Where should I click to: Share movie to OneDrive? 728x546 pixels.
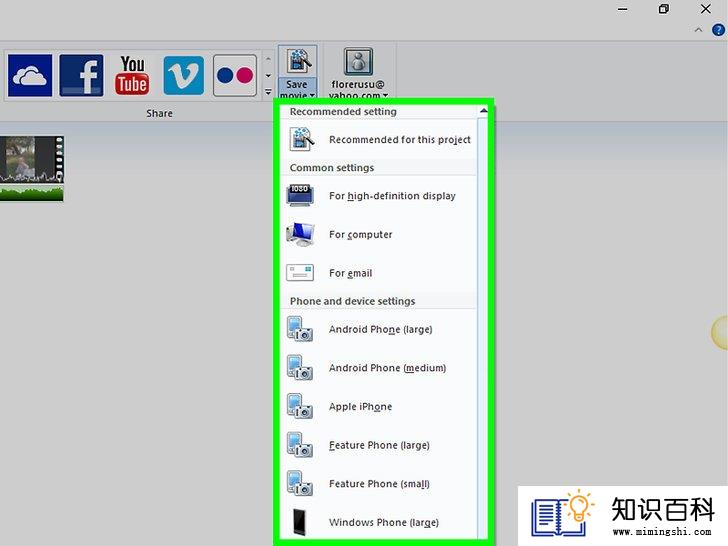click(30, 75)
